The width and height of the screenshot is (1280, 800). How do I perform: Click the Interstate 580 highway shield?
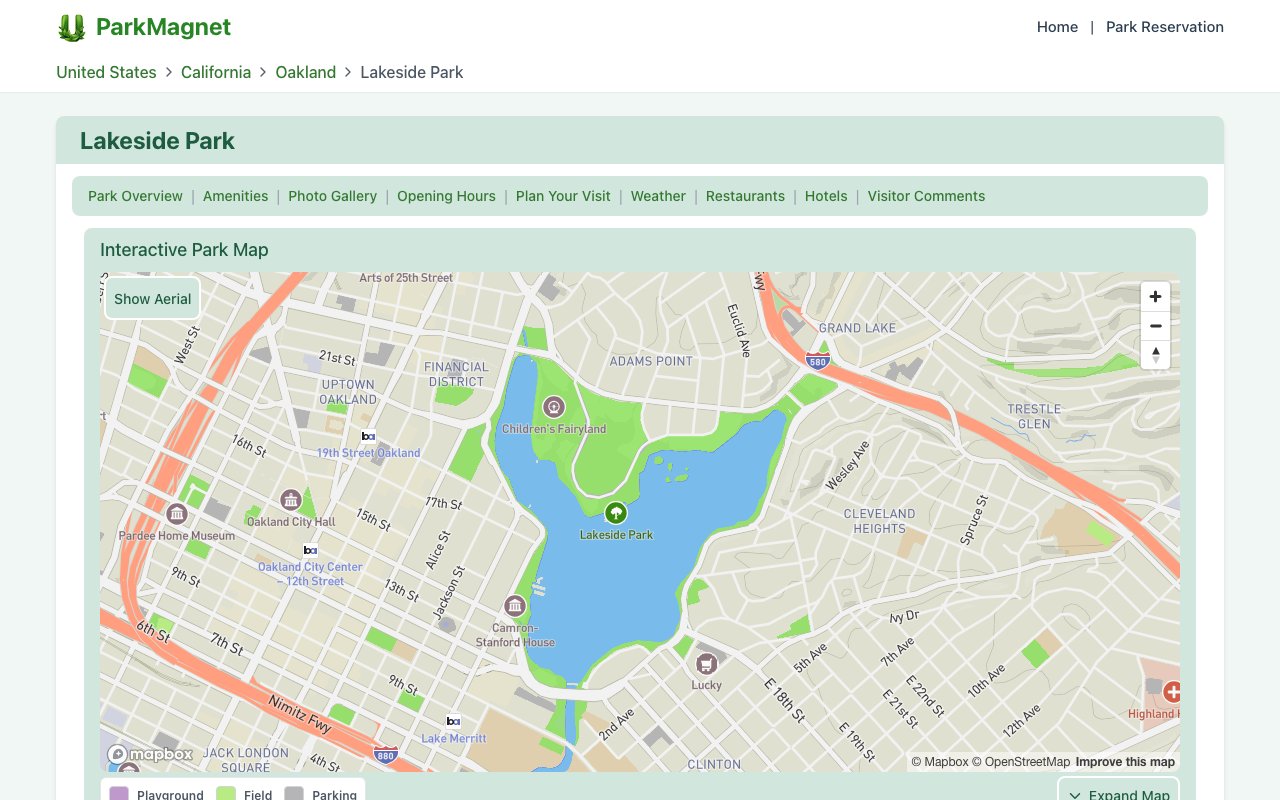[818, 360]
